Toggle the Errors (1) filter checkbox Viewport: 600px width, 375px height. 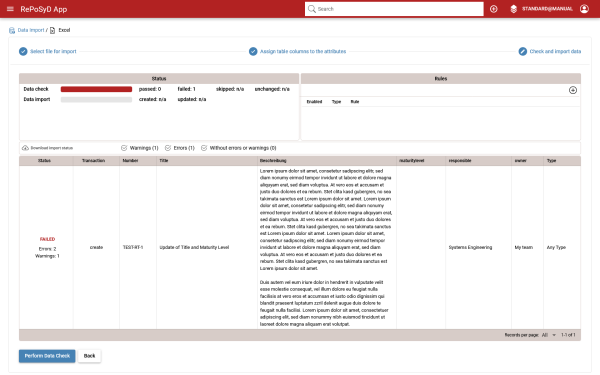tap(168, 148)
